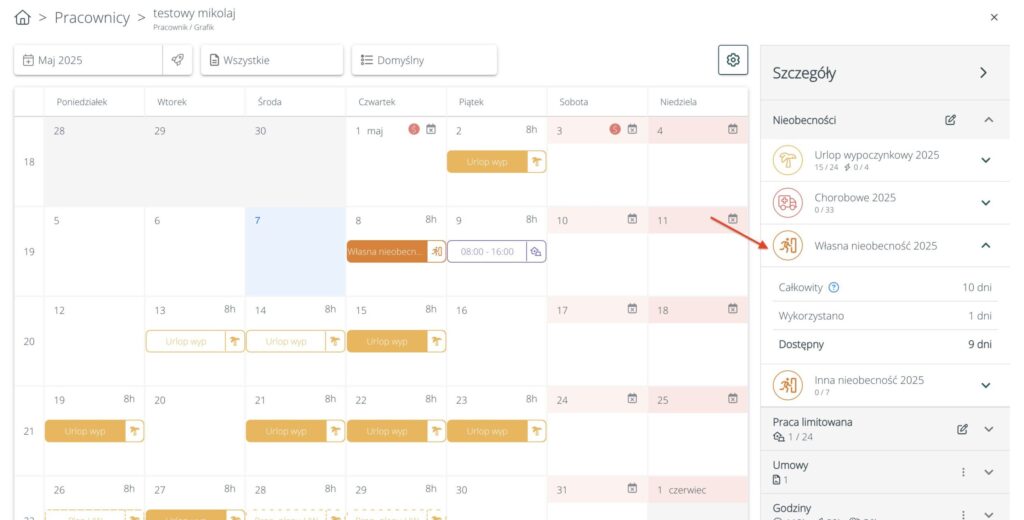This screenshot has width=1024, height=520.
Task: Click the Chorobowe 2025 ambulance icon
Action: point(788,203)
